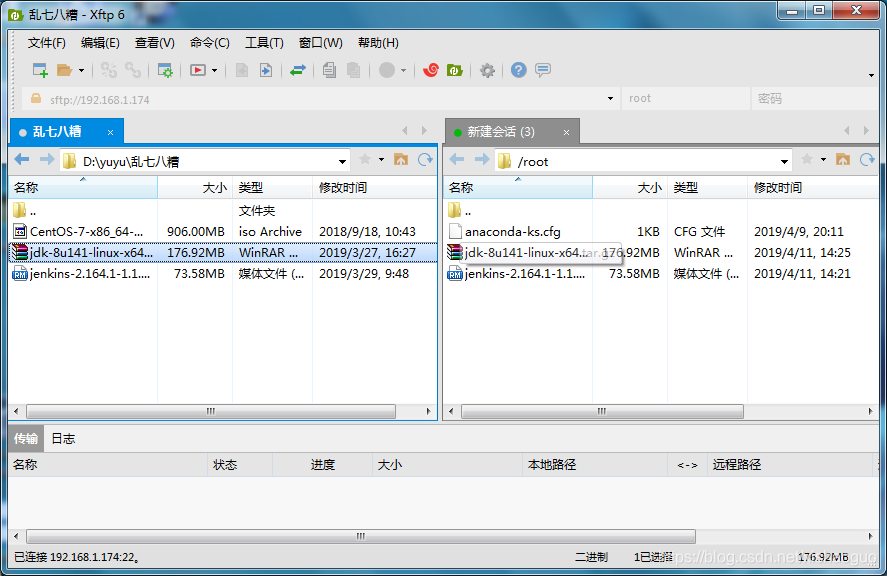Screen dimensions: 887x576
Task: Close the 新建会话 (3) tab
Action: point(566,132)
